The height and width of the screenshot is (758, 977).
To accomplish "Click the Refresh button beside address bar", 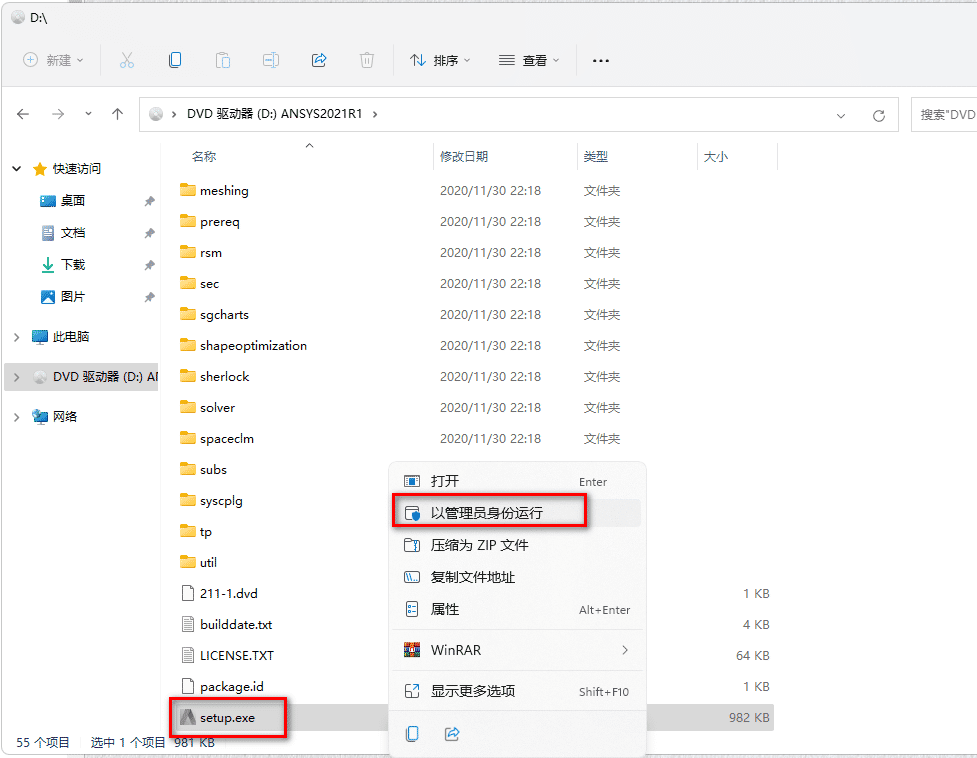I will pyautogui.click(x=879, y=115).
